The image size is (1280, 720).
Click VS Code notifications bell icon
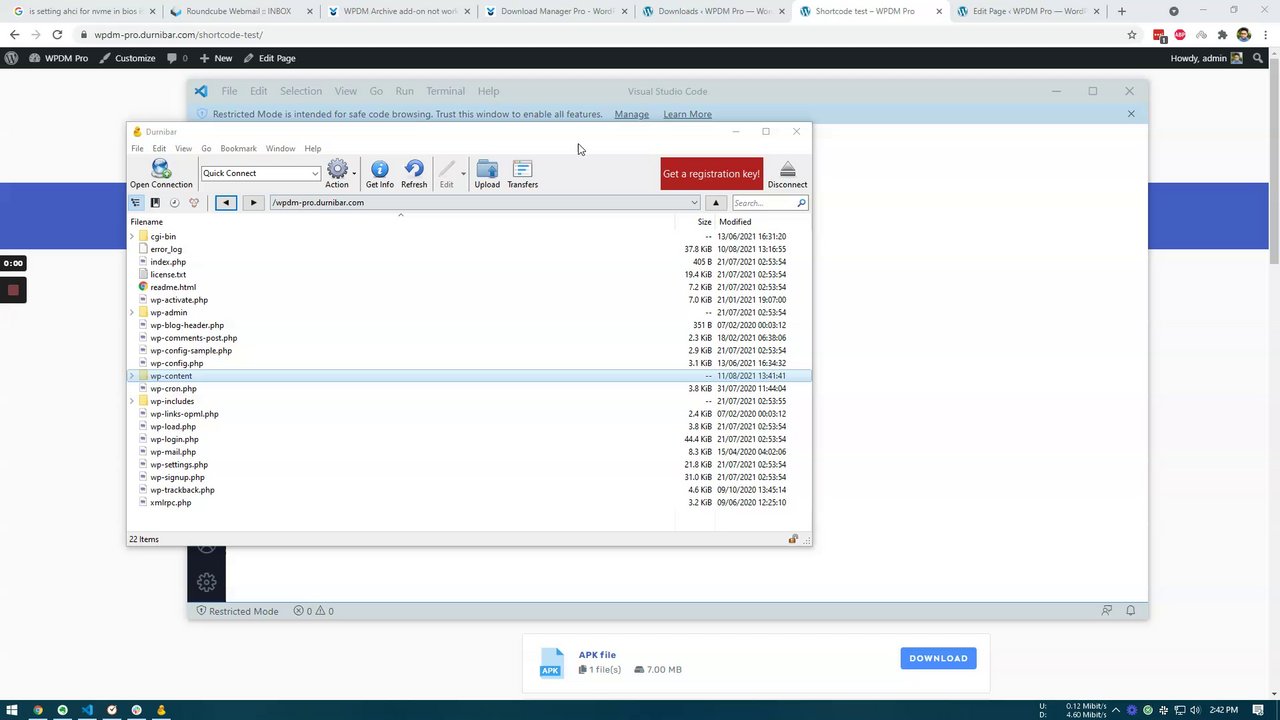(x=1131, y=611)
